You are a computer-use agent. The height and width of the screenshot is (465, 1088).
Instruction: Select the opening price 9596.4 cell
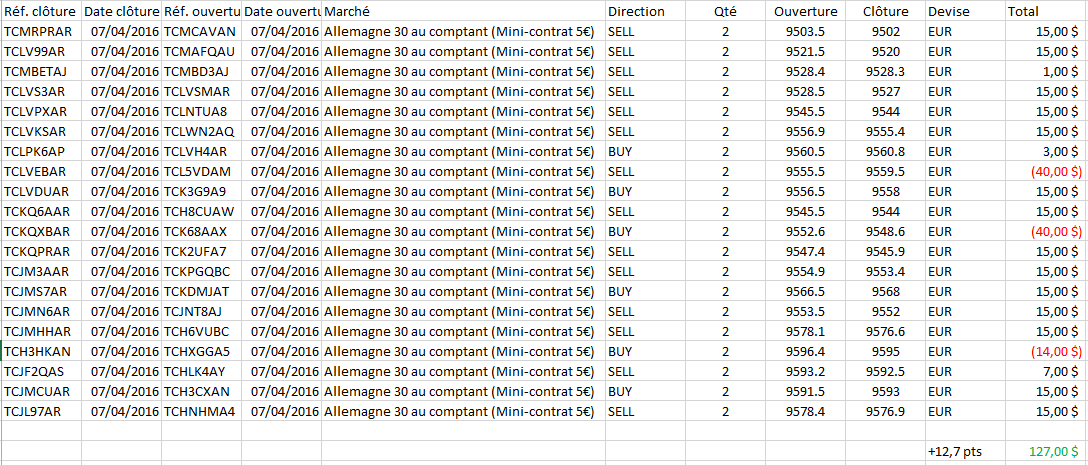[804, 351]
